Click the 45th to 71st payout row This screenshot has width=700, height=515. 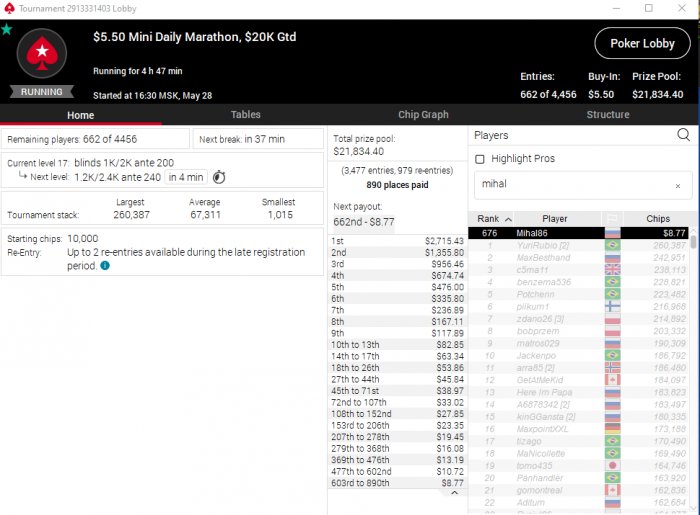click(397, 390)
